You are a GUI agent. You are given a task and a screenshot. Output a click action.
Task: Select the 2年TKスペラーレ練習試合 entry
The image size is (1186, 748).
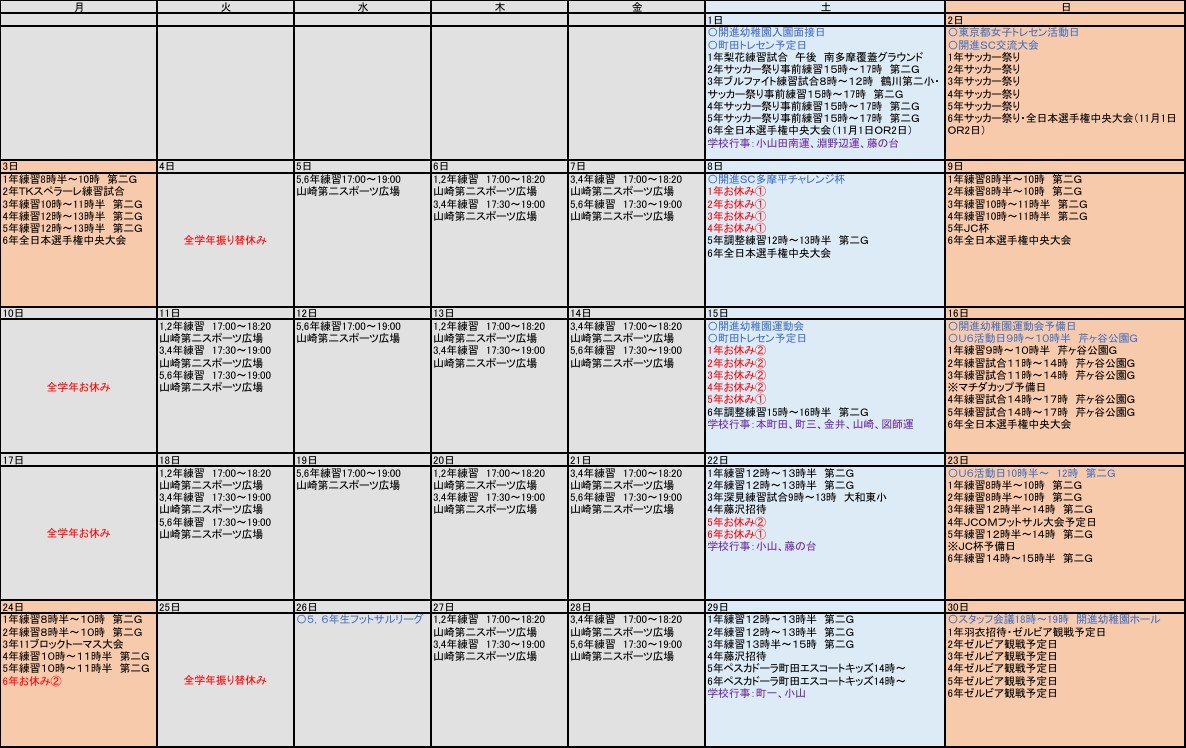64,191
